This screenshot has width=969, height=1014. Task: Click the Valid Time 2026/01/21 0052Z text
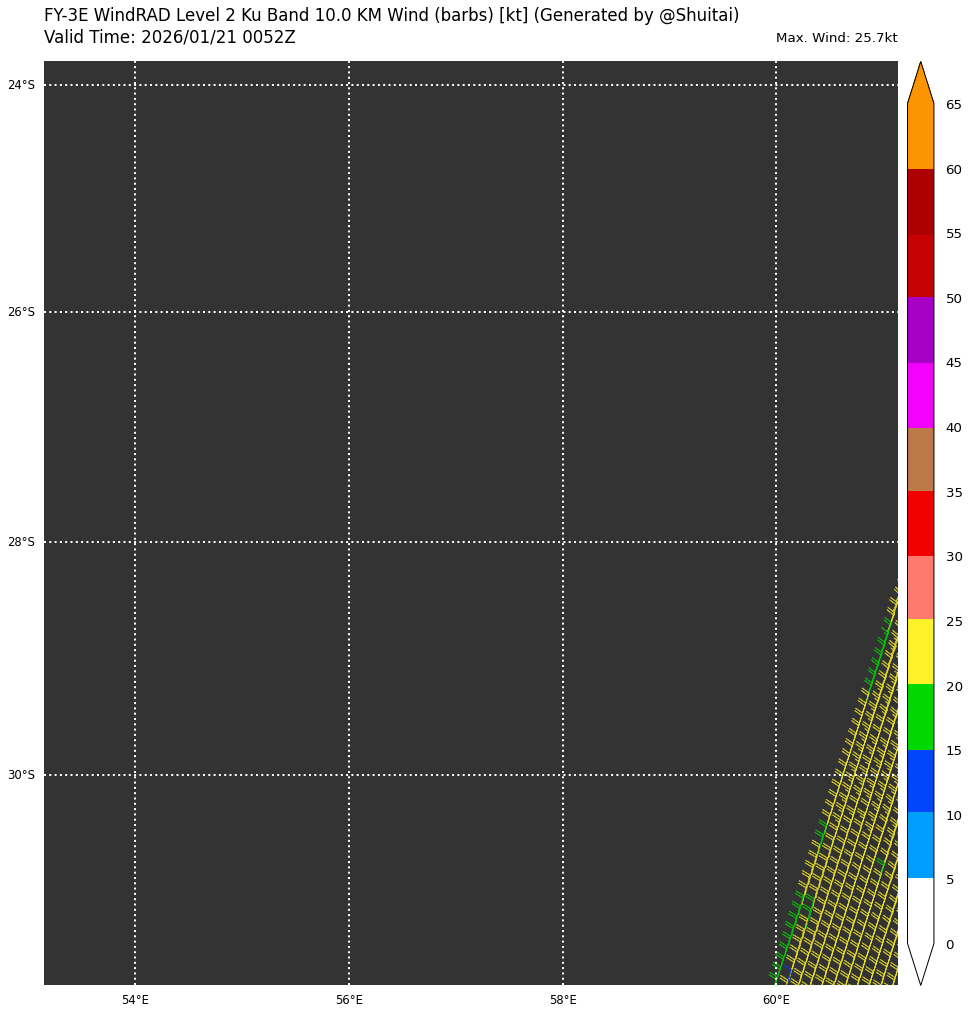tap(170, 38)
